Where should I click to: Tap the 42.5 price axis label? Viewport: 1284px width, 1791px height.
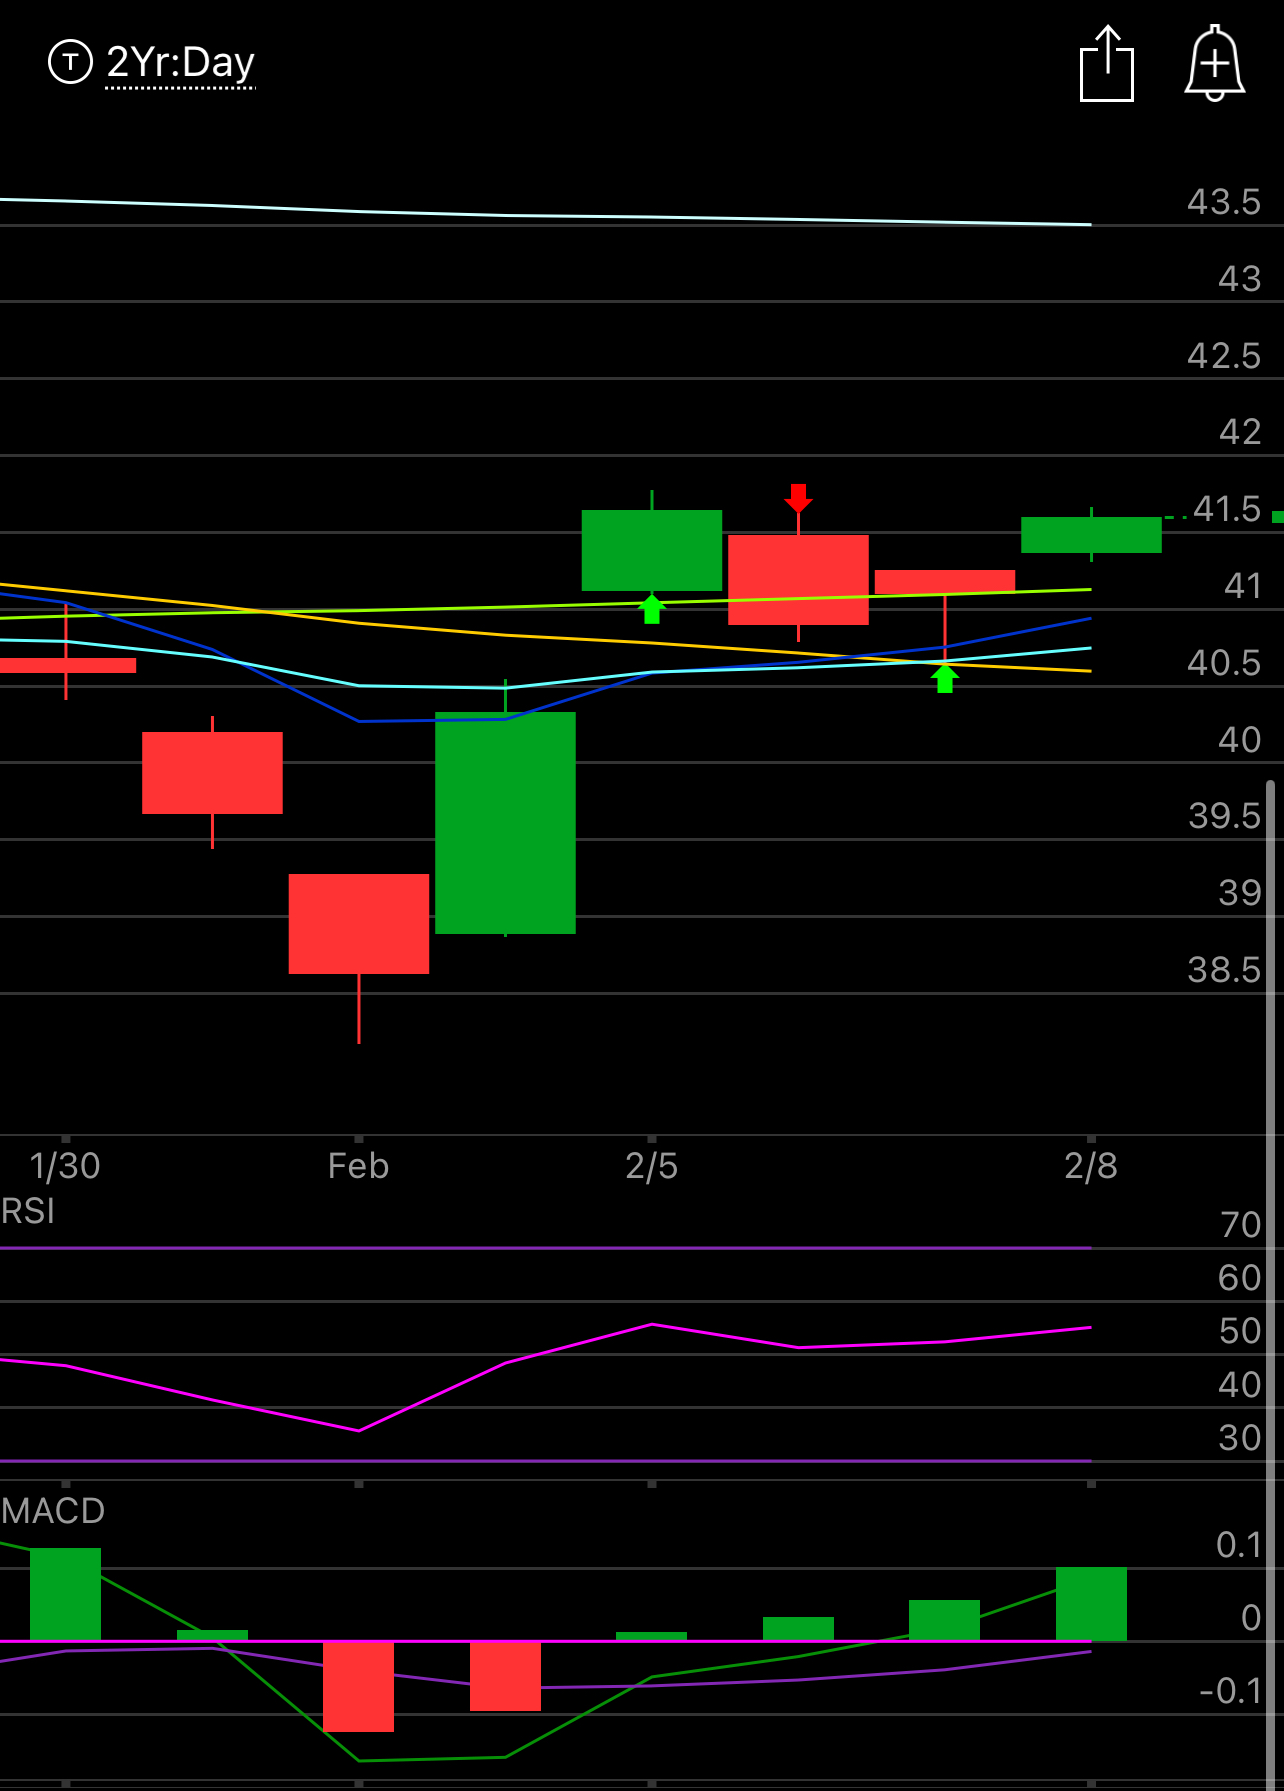(x=1224, y=356)
